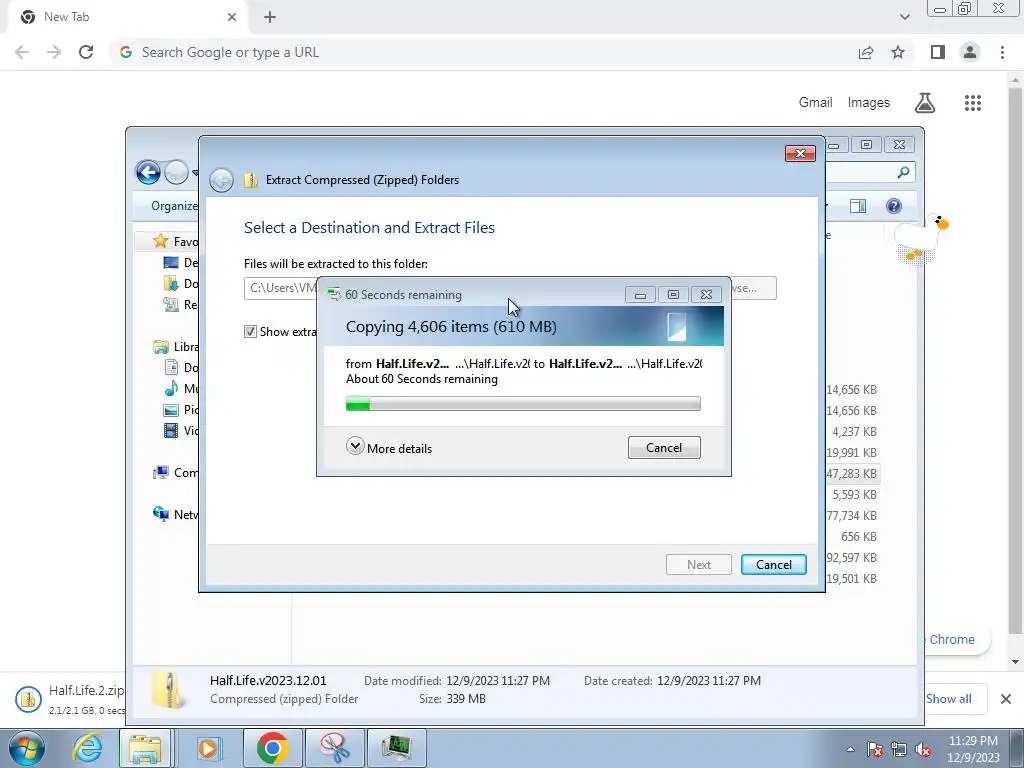This screenshot has height=768, width=1024.
Task: Select Network in Explorer sidebar
Action: [x=175, y=515]
